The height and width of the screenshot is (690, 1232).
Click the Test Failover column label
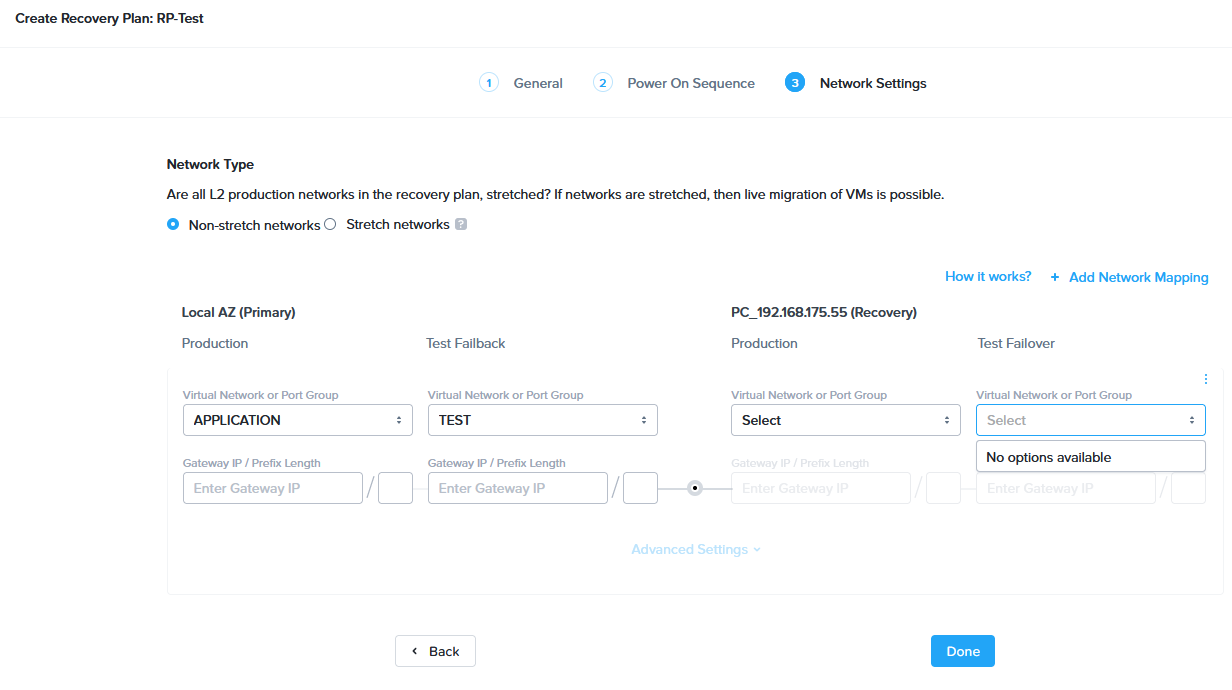point(1016,343)
